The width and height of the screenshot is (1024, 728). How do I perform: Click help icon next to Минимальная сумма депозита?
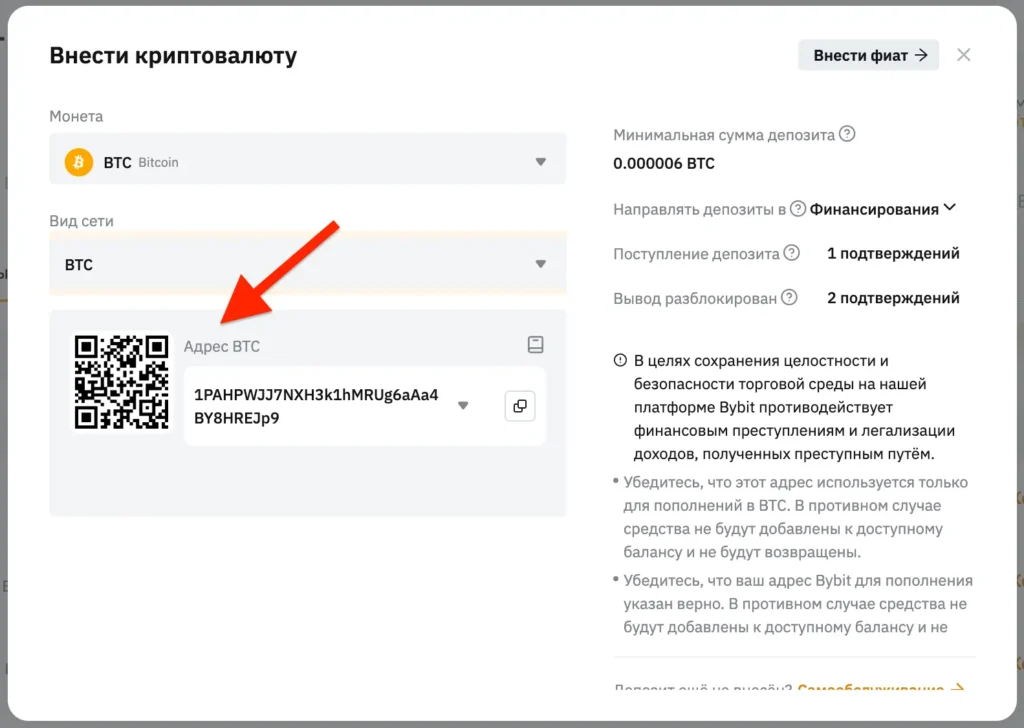pos(847,134)
